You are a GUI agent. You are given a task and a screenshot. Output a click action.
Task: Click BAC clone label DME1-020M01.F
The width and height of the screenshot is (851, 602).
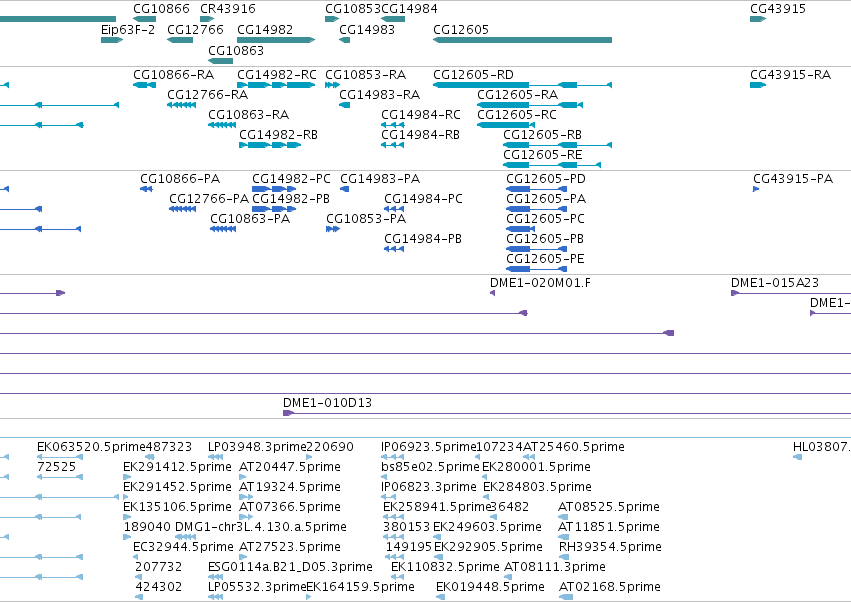pyautogui.click(x=541, y=283)
